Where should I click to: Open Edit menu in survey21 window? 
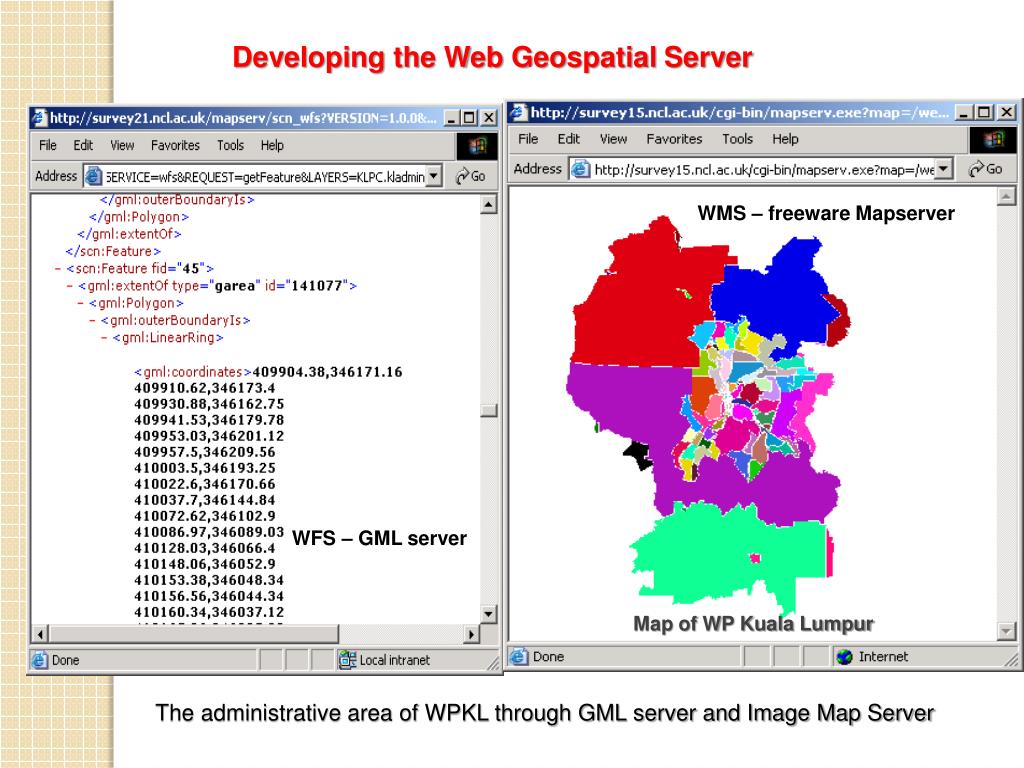coord(83,145)
